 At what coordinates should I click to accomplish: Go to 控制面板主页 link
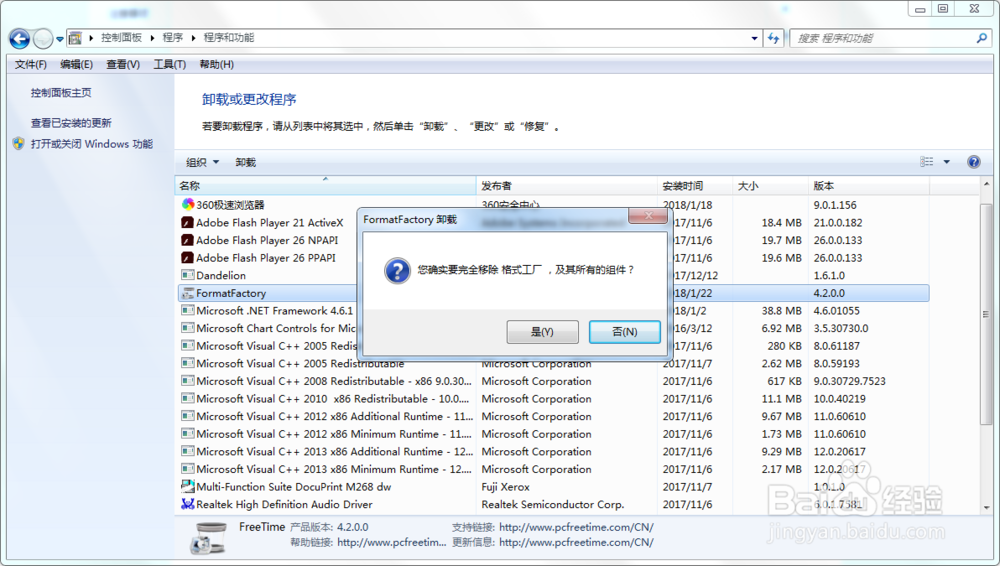coord(61,93)
